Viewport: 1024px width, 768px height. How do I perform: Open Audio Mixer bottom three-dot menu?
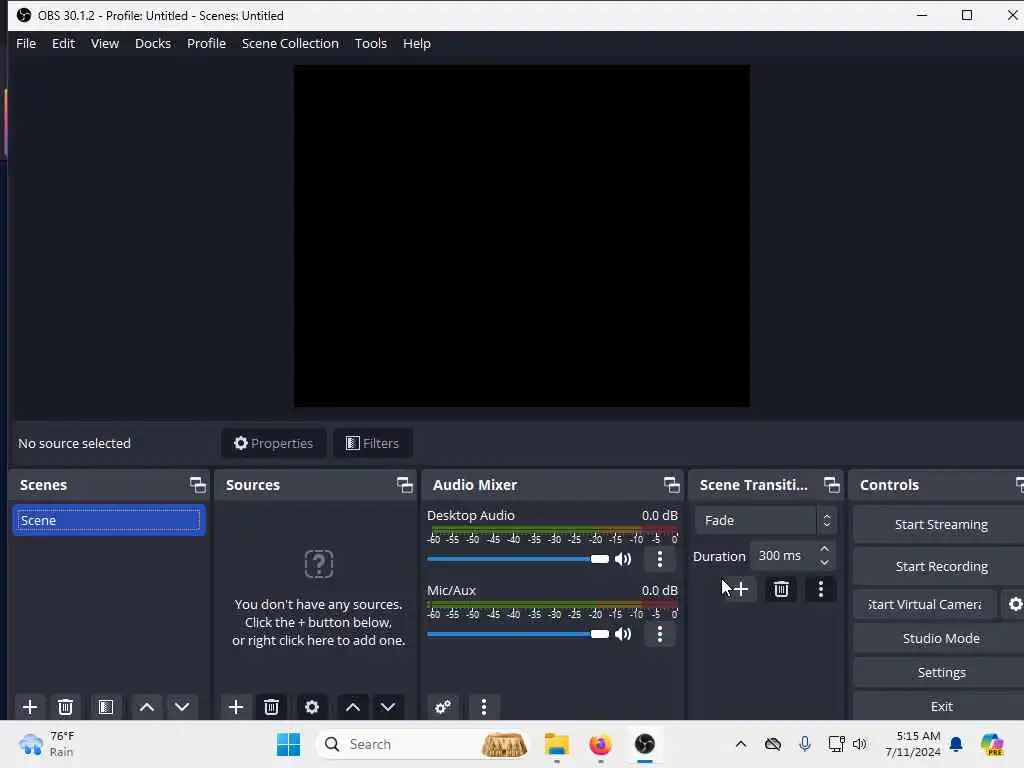click(x=484, y=707)
